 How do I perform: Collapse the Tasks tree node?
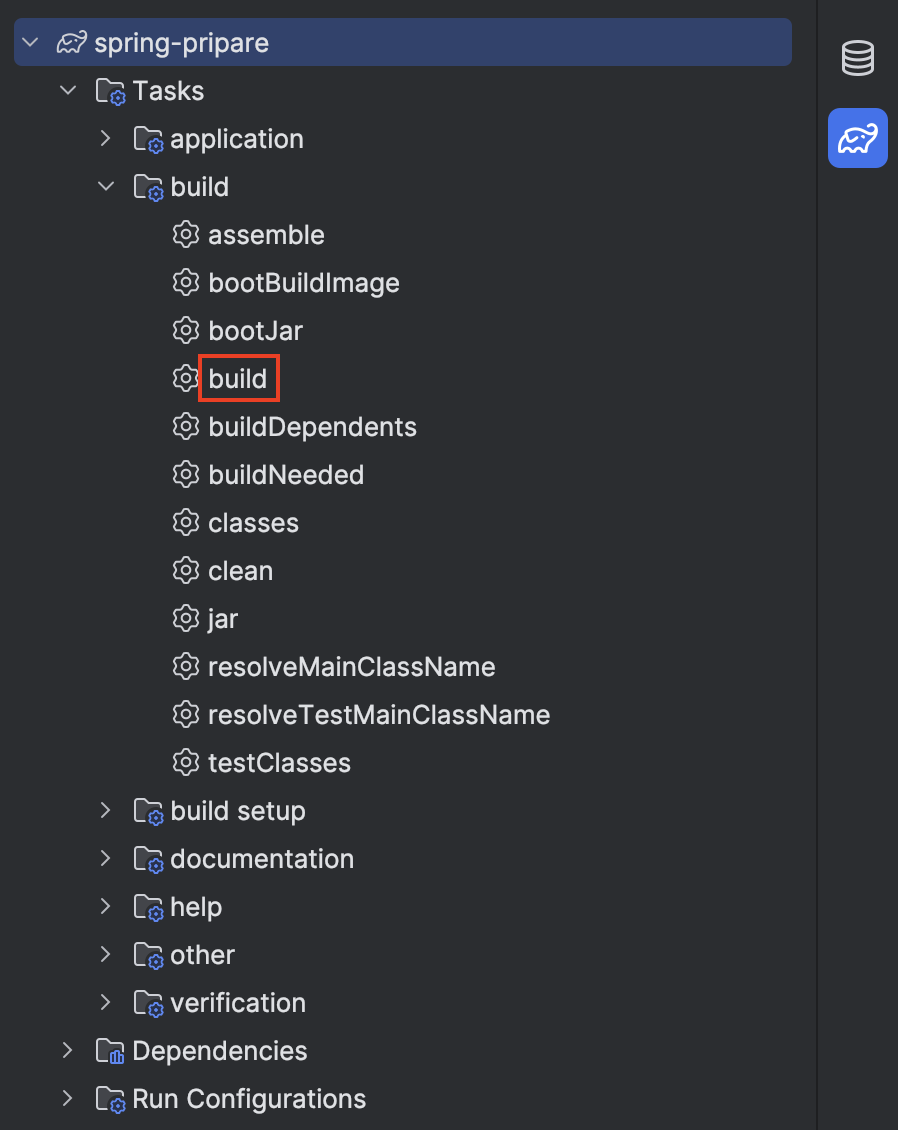68,91
